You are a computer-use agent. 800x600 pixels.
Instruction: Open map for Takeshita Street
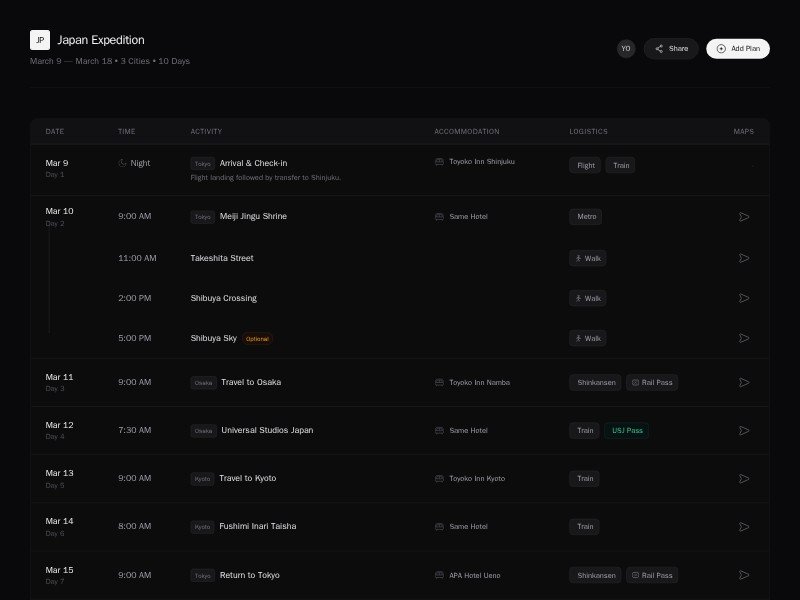(x=743, y=258)
